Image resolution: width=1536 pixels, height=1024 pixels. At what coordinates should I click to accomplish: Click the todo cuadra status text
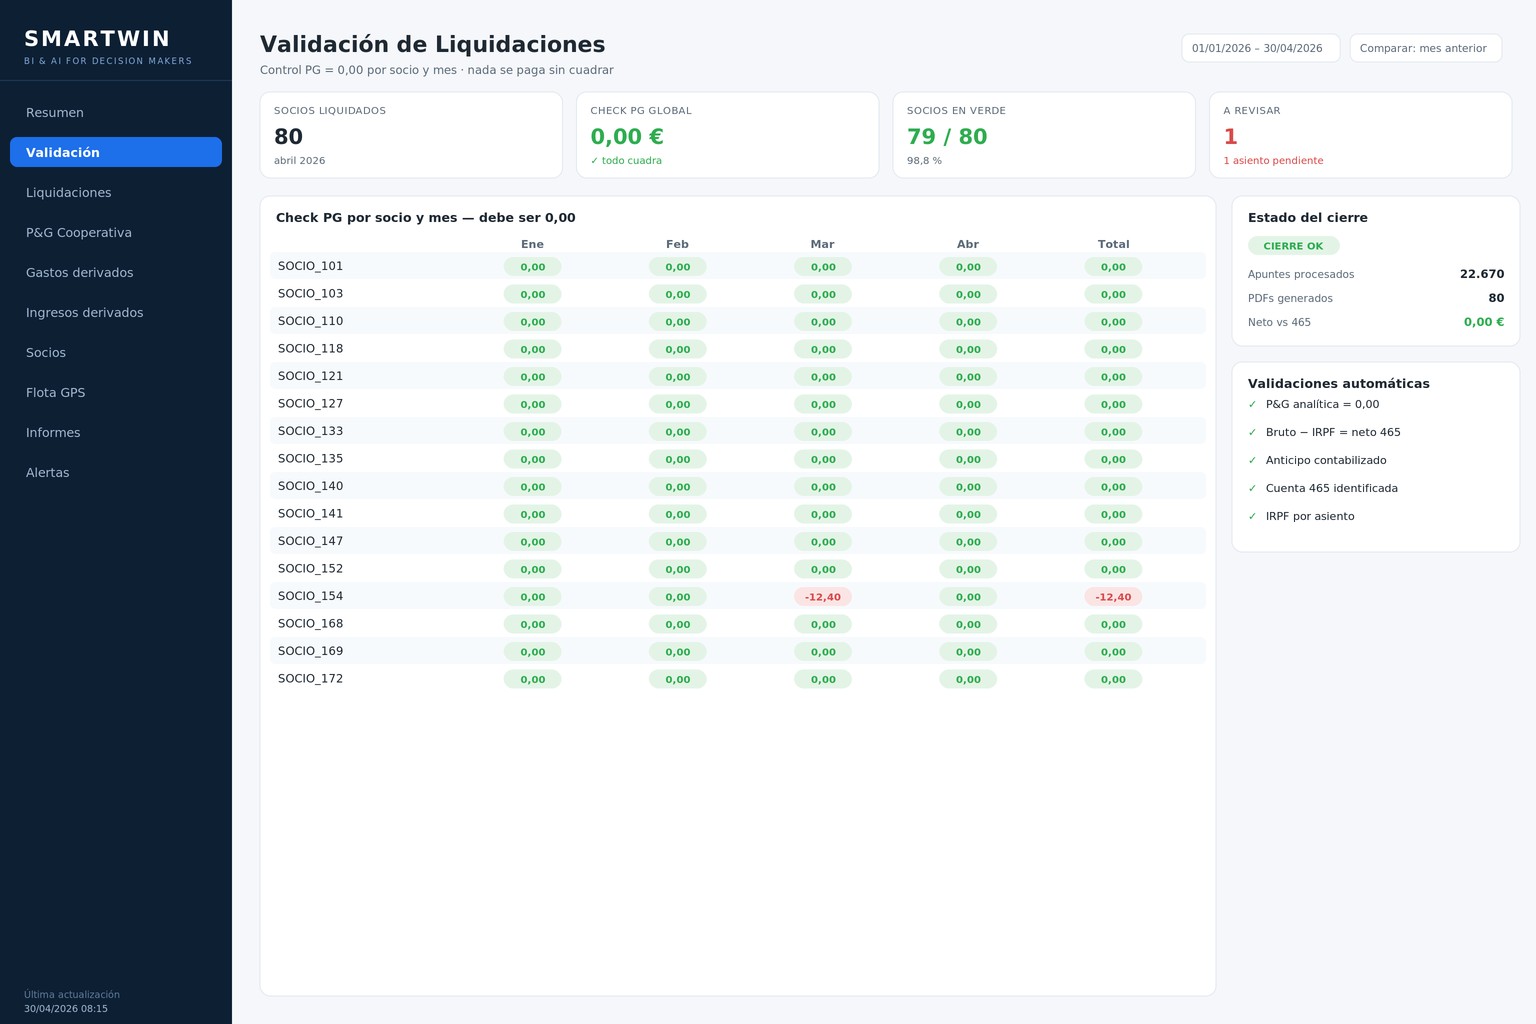pyautogui.click(x=626, y=161)
